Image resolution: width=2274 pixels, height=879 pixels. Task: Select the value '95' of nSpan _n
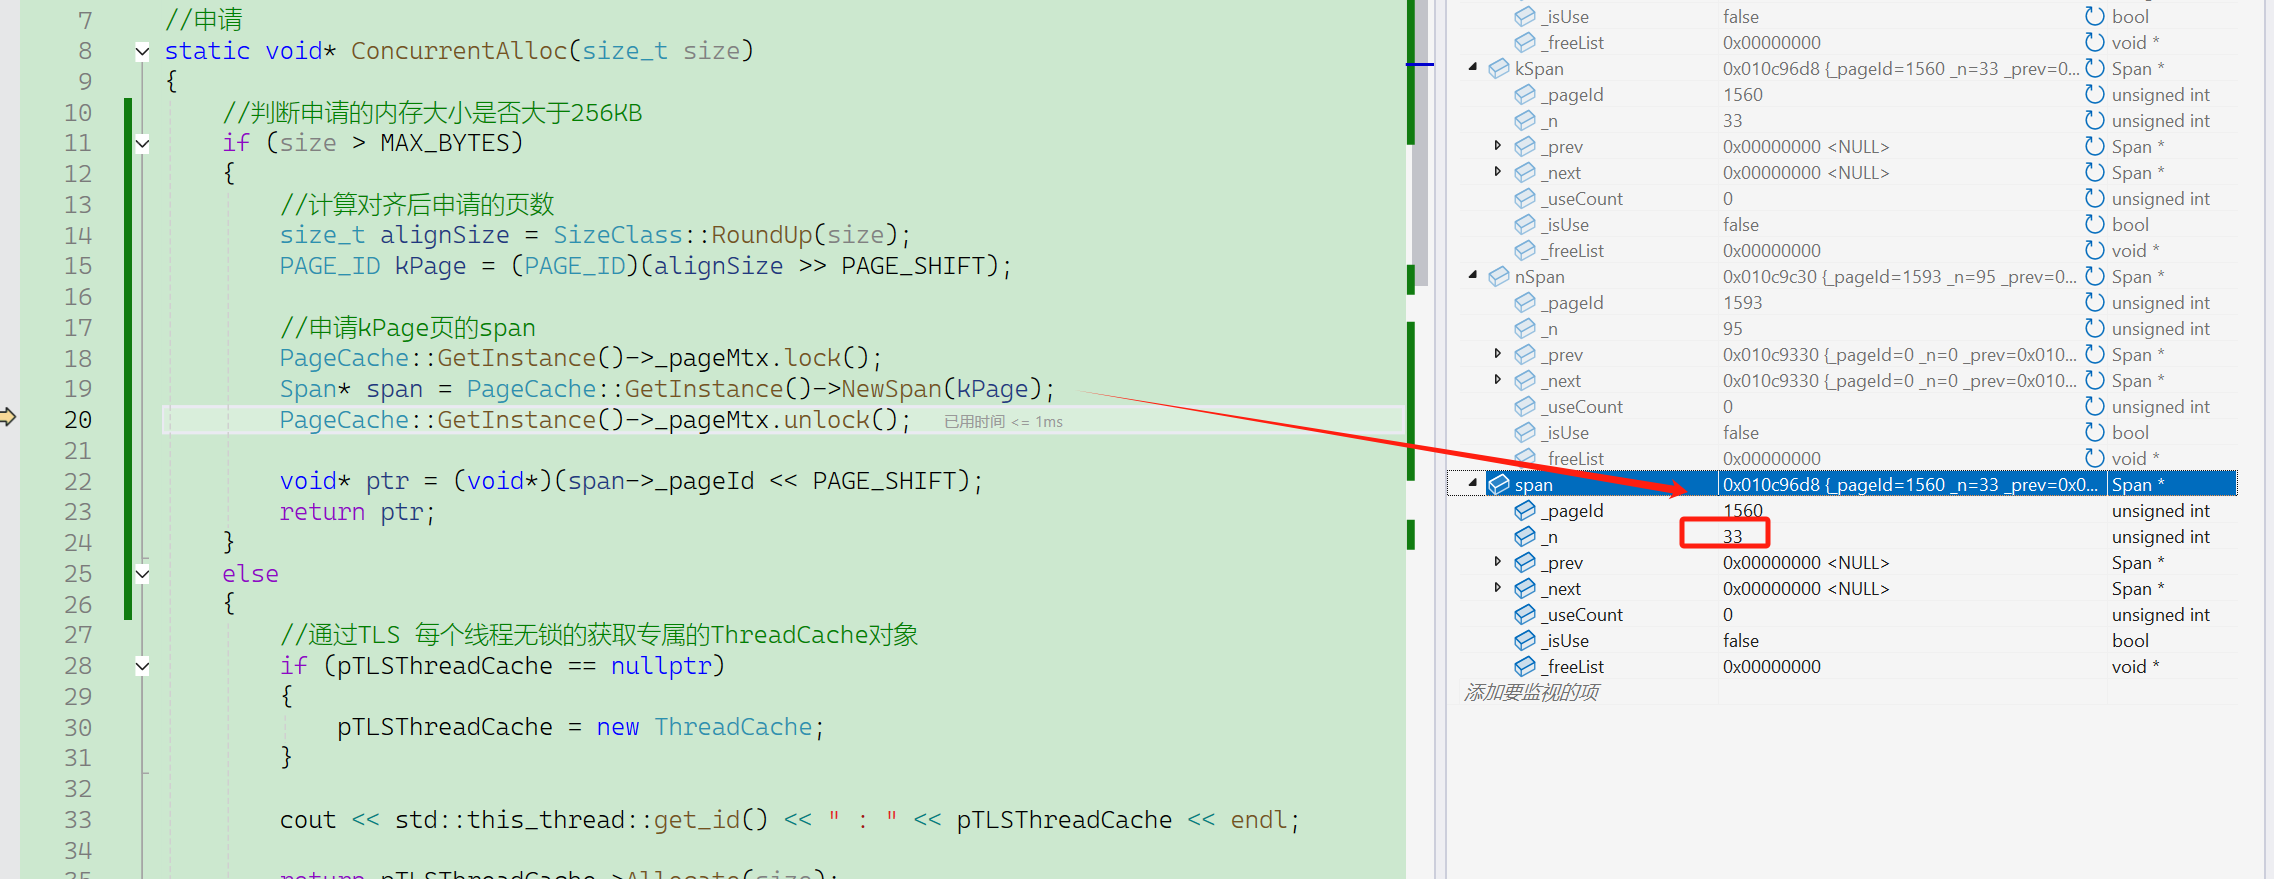[1732, 328]
